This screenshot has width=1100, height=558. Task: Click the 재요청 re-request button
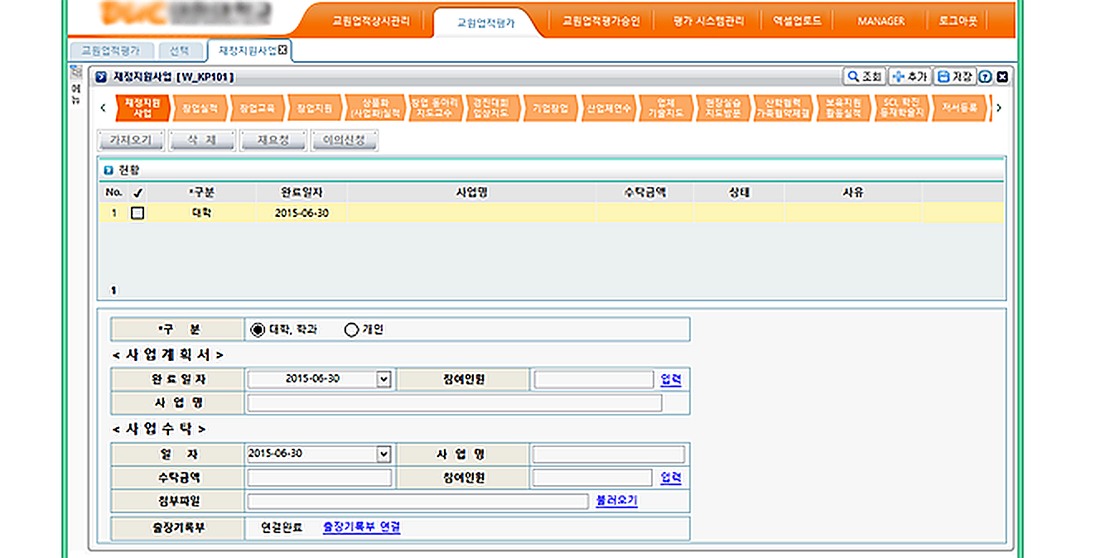coord(273,140)
